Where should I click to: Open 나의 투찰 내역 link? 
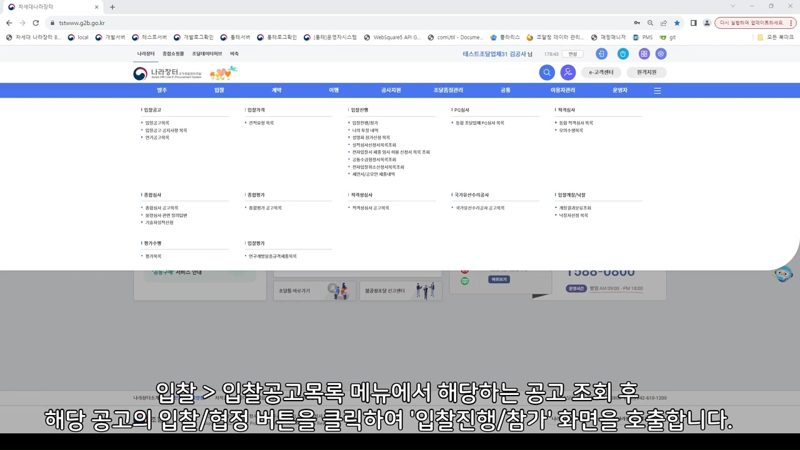click(365, 130)
